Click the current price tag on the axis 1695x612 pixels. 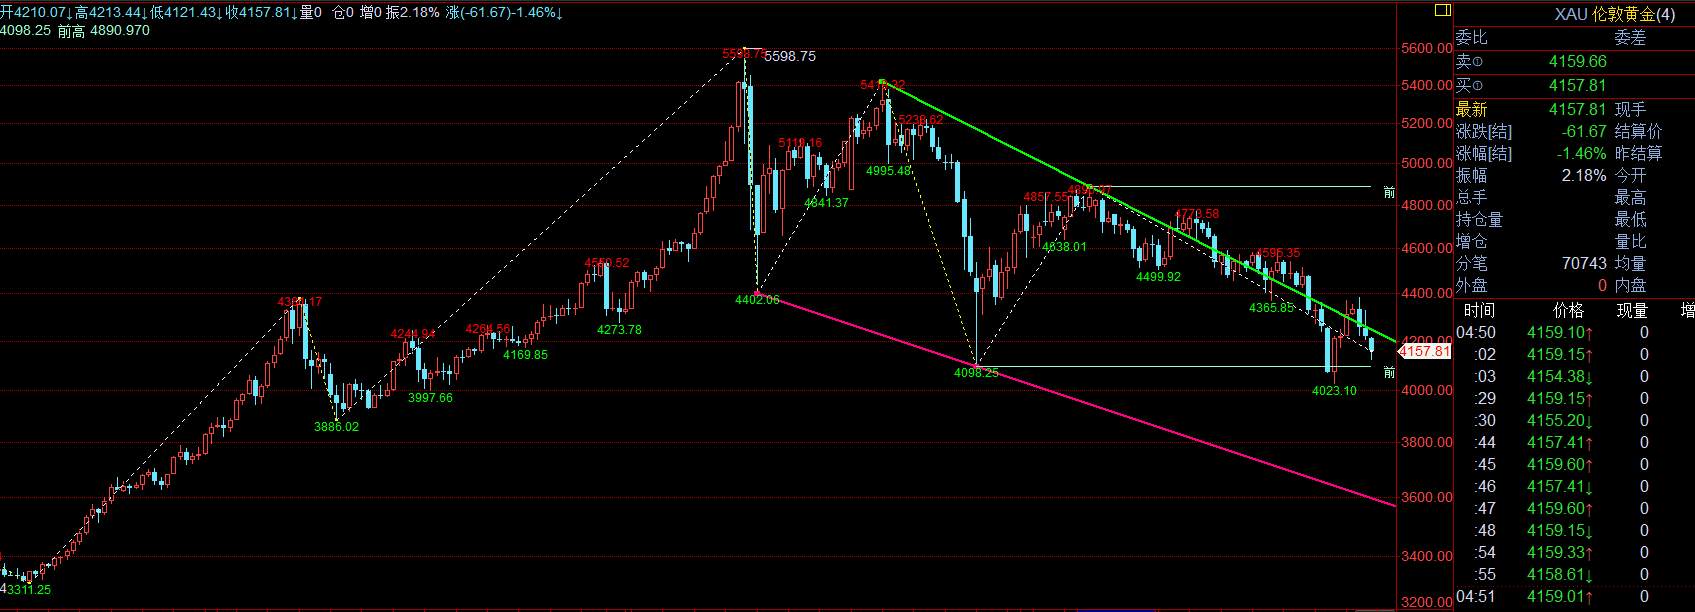tap(1424, 351)
